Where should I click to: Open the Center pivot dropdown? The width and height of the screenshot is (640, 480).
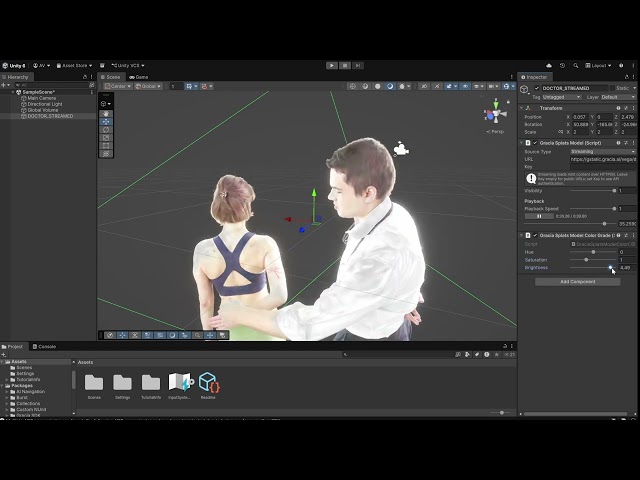pyautogui.click(x=118, y=86)
